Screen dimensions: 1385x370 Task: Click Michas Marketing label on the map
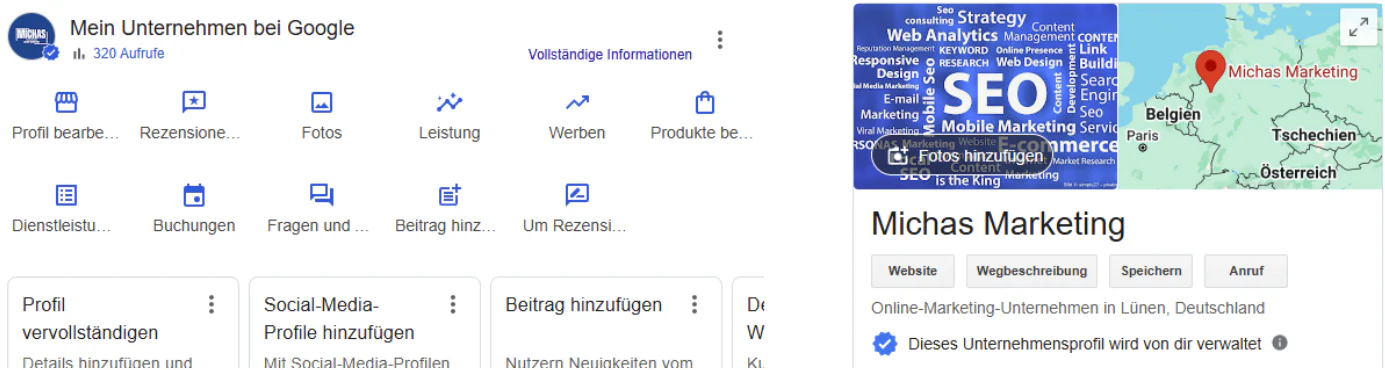point(1293,71)
